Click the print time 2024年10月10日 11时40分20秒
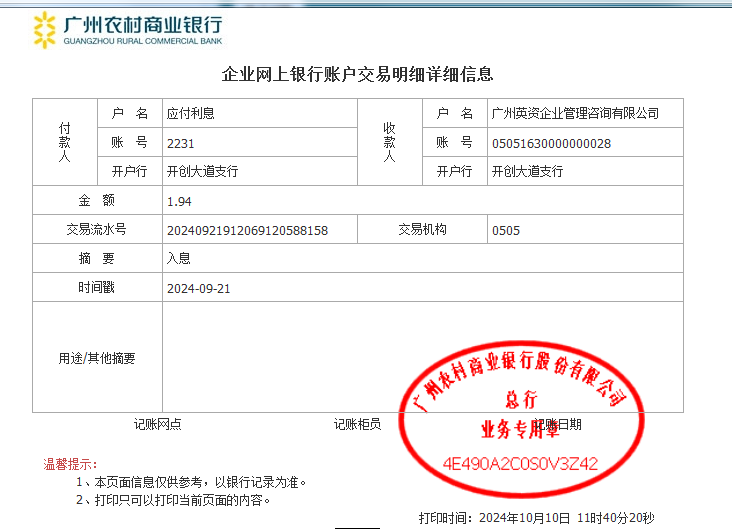Viewport: 732px width, 529px height. (567, 518)
